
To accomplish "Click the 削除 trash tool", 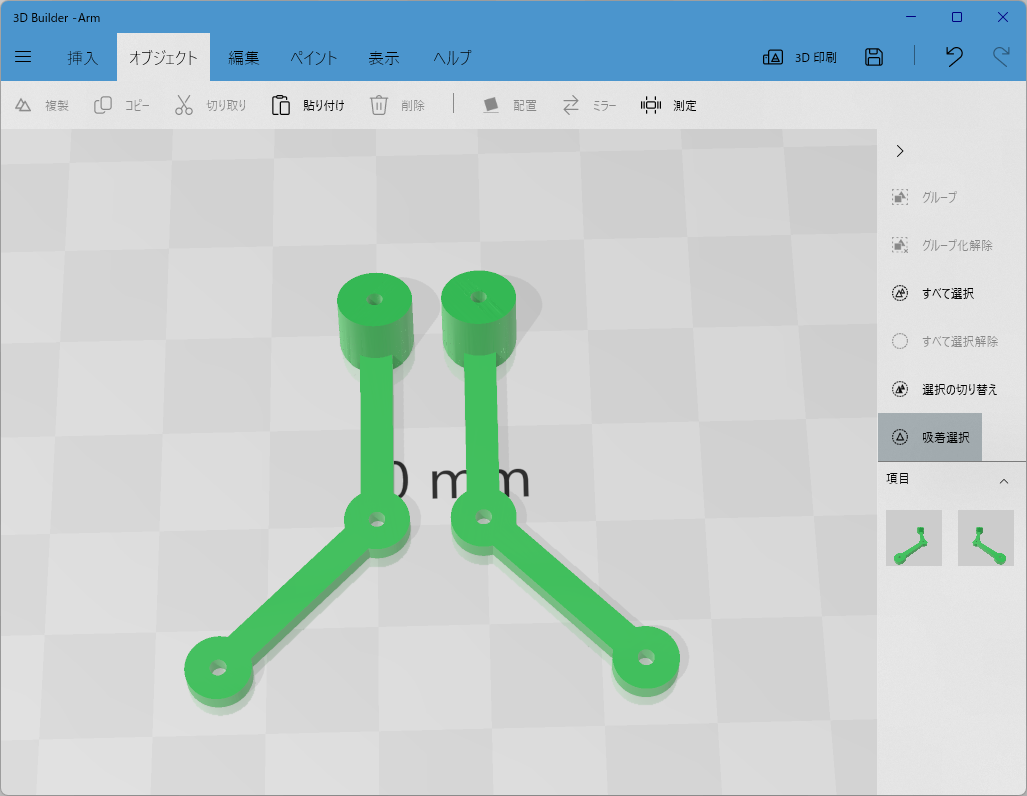I will [397, 105].
